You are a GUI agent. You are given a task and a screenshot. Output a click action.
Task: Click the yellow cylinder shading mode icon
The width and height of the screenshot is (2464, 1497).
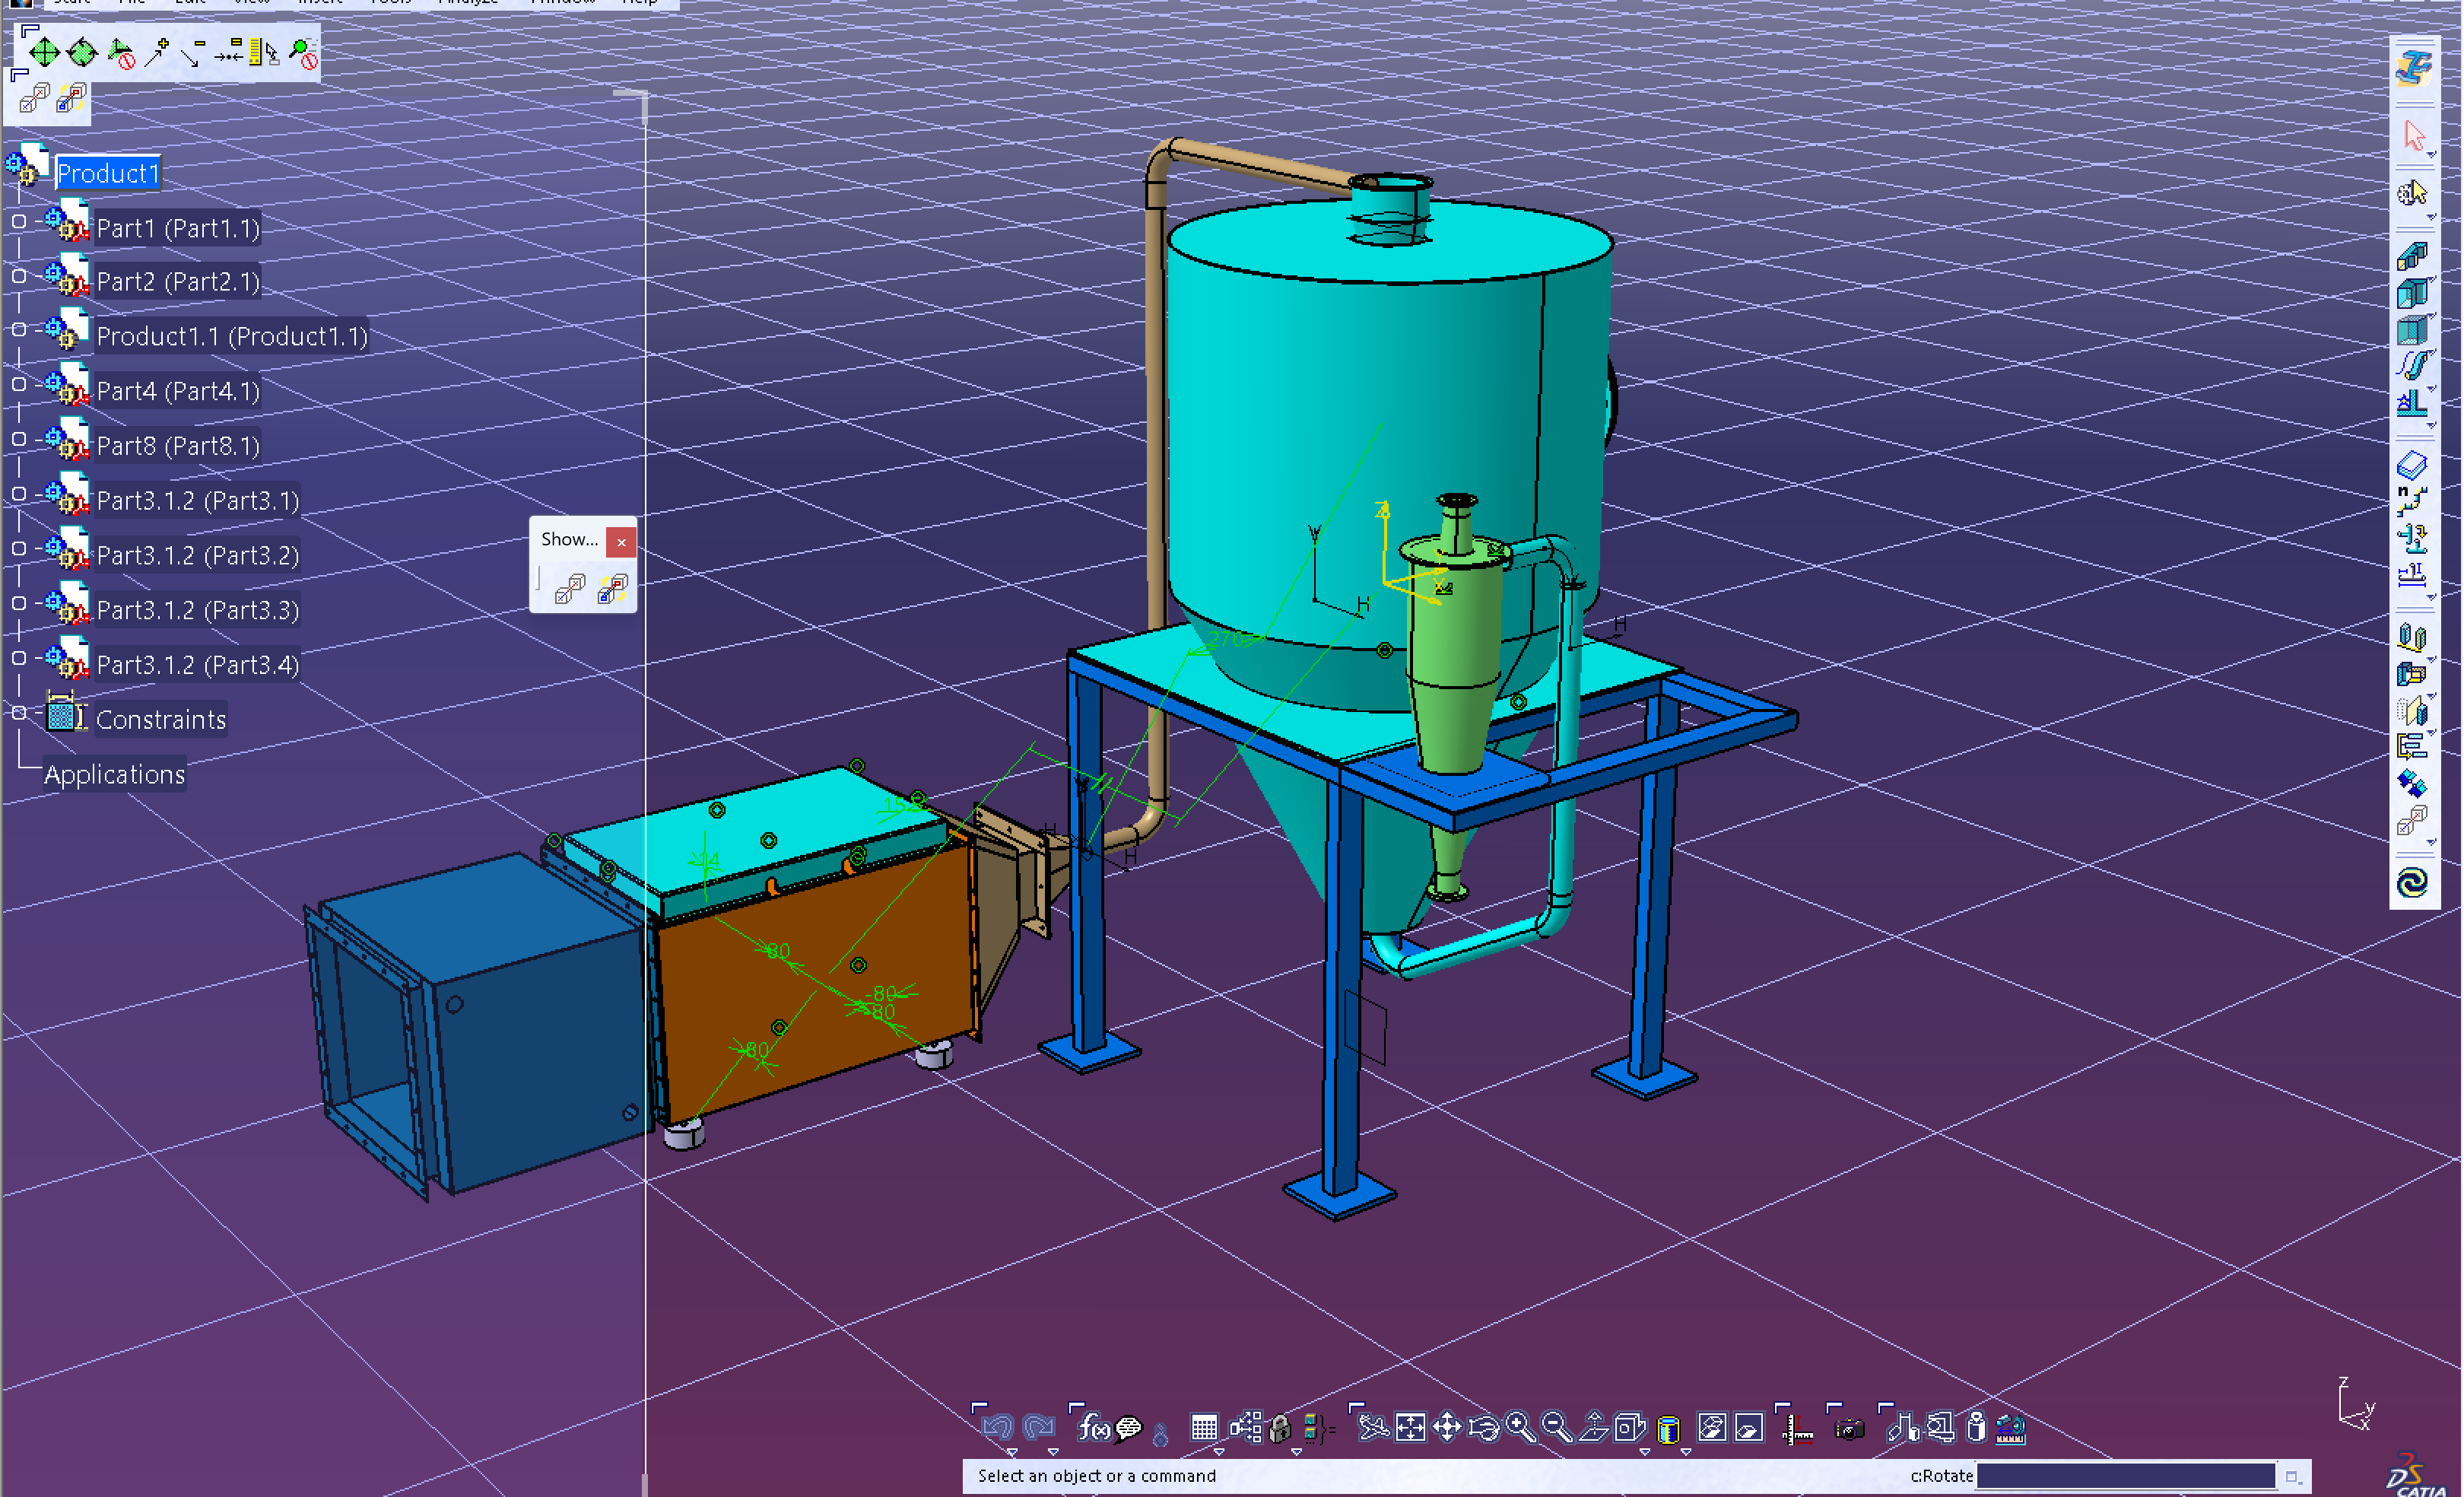[x=1668, y=1430]
